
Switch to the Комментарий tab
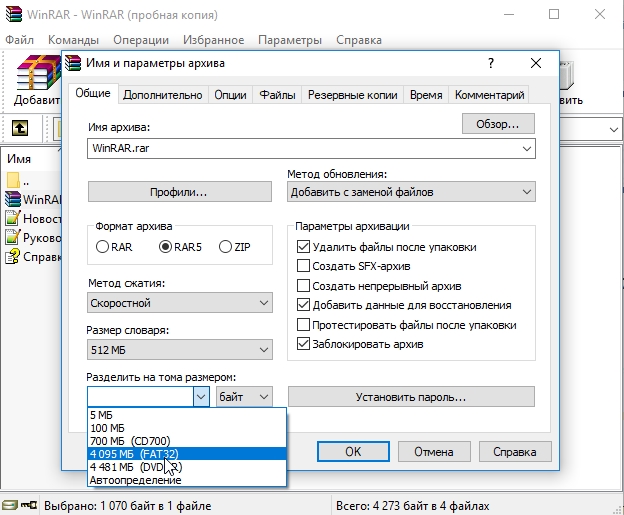[489, 95]
